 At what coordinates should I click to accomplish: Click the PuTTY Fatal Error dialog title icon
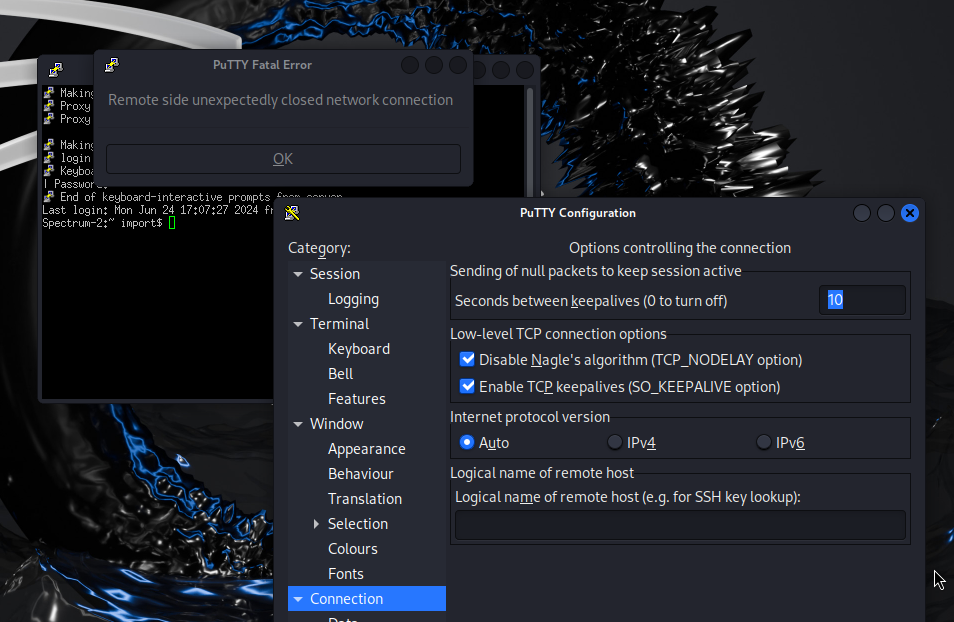pos(112,65)
